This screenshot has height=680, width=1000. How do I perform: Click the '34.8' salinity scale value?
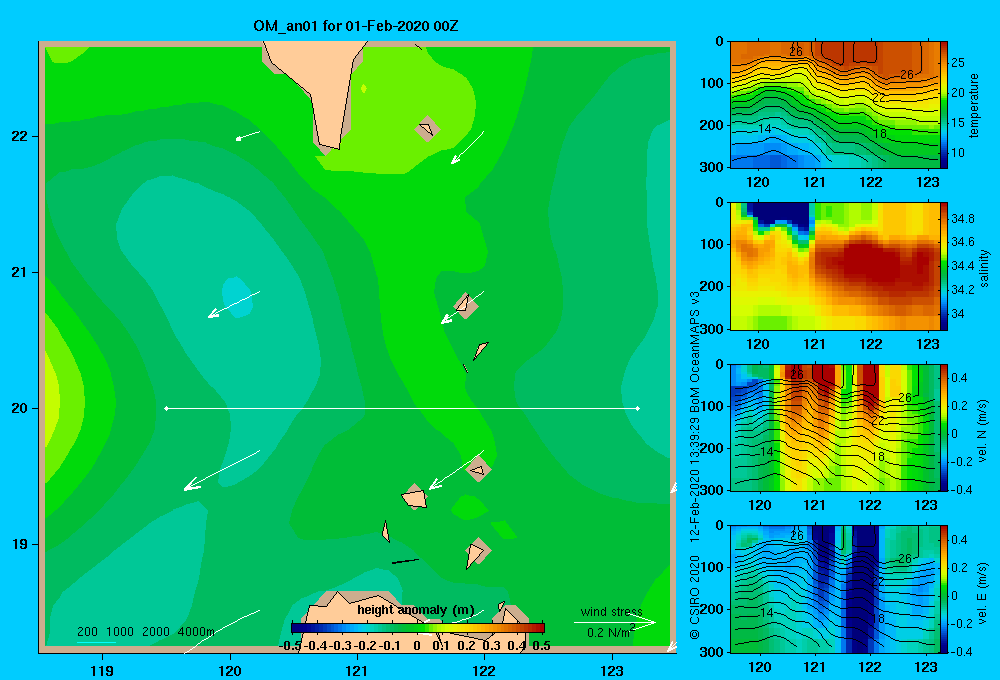tap(962, 219)
